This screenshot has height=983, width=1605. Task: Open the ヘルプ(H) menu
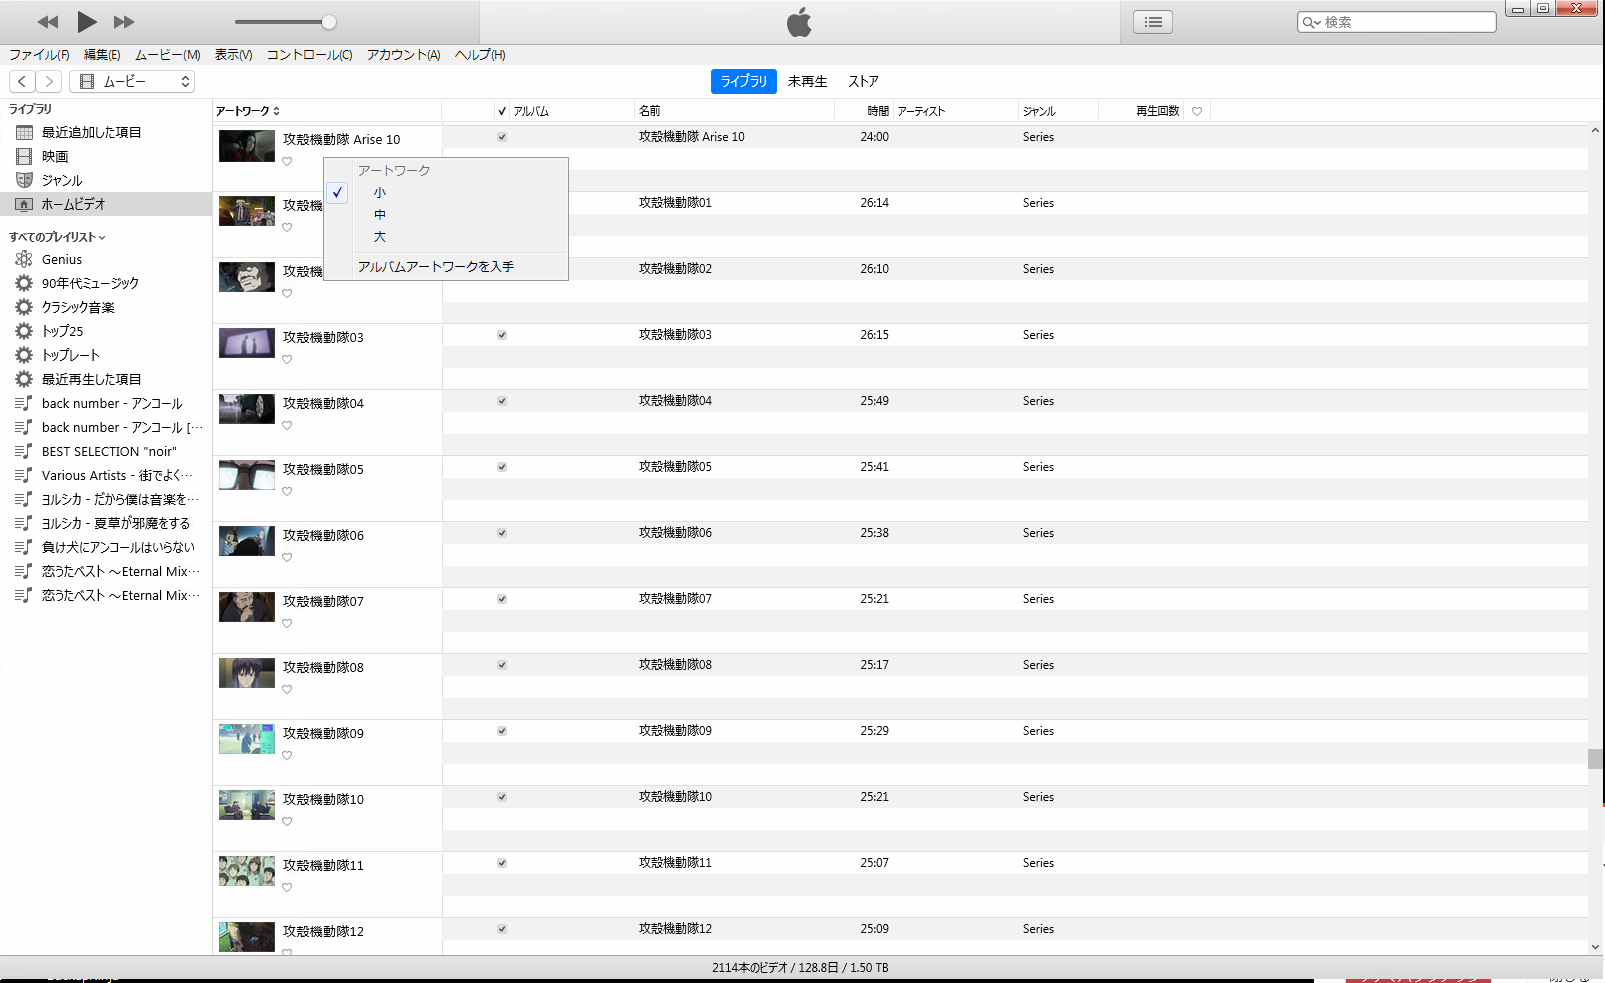[x=480, y=55]
